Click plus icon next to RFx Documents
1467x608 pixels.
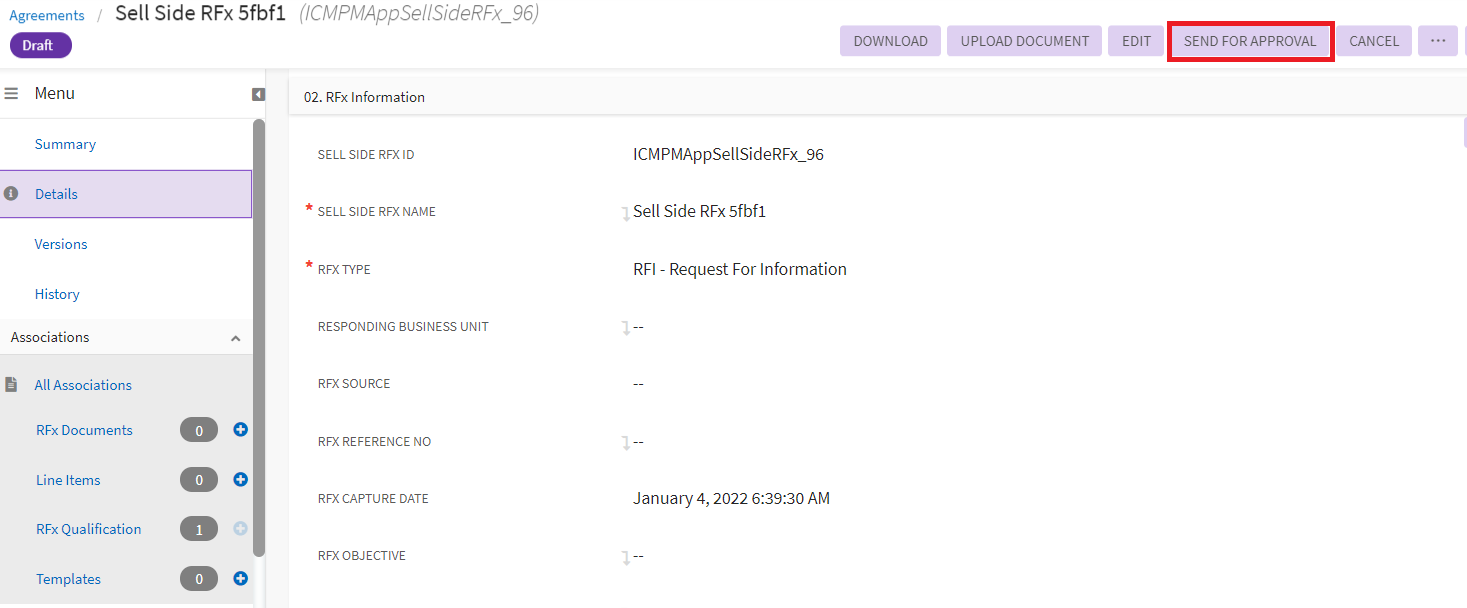tap(240, 430)
